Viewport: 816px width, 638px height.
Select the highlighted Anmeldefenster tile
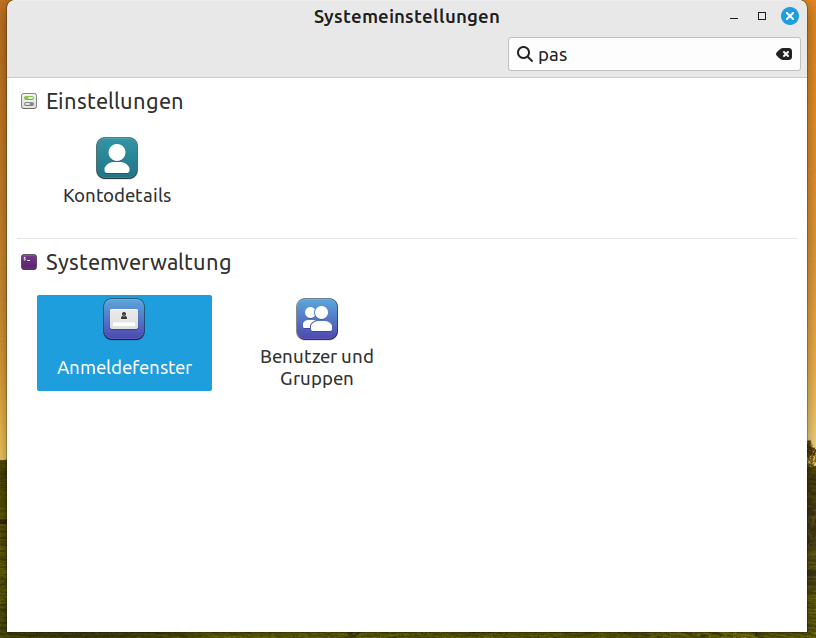tap(124, 343)
